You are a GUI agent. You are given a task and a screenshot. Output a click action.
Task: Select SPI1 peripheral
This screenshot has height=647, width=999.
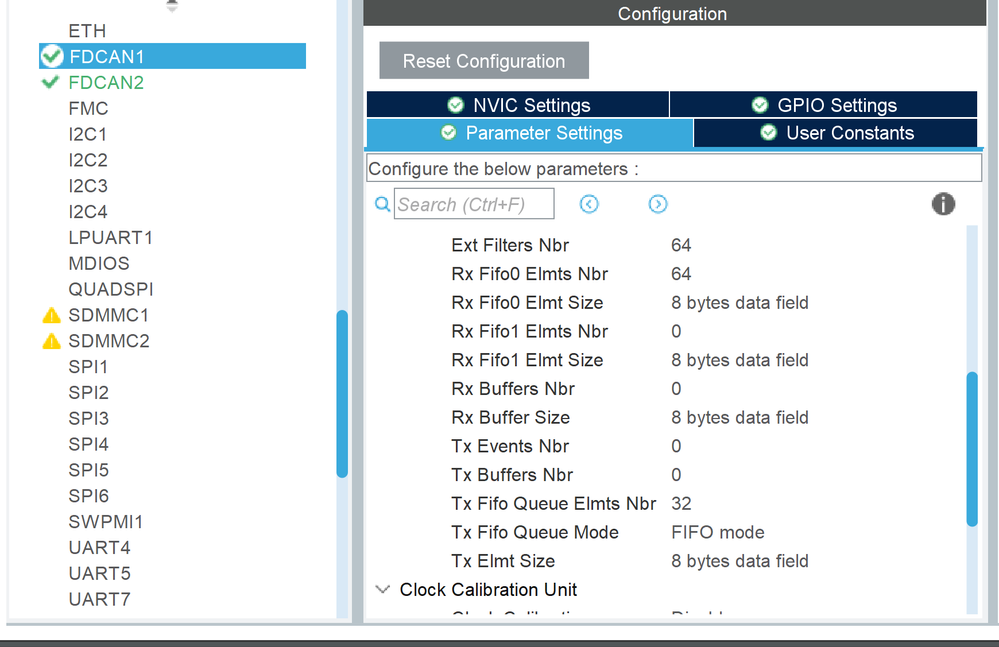tap(88, 367)
